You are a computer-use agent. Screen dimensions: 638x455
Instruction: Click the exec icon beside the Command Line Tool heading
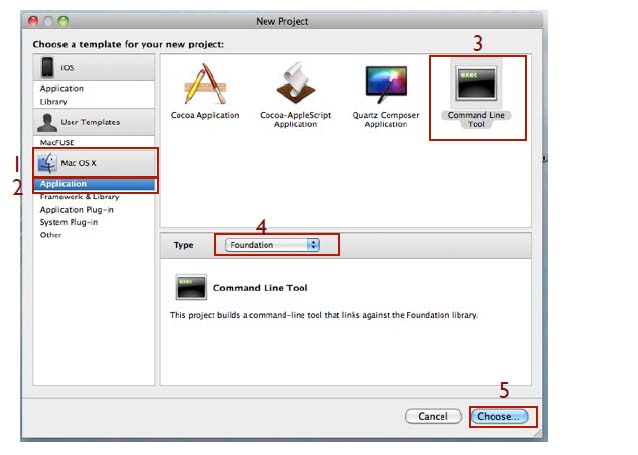[191, 287]
